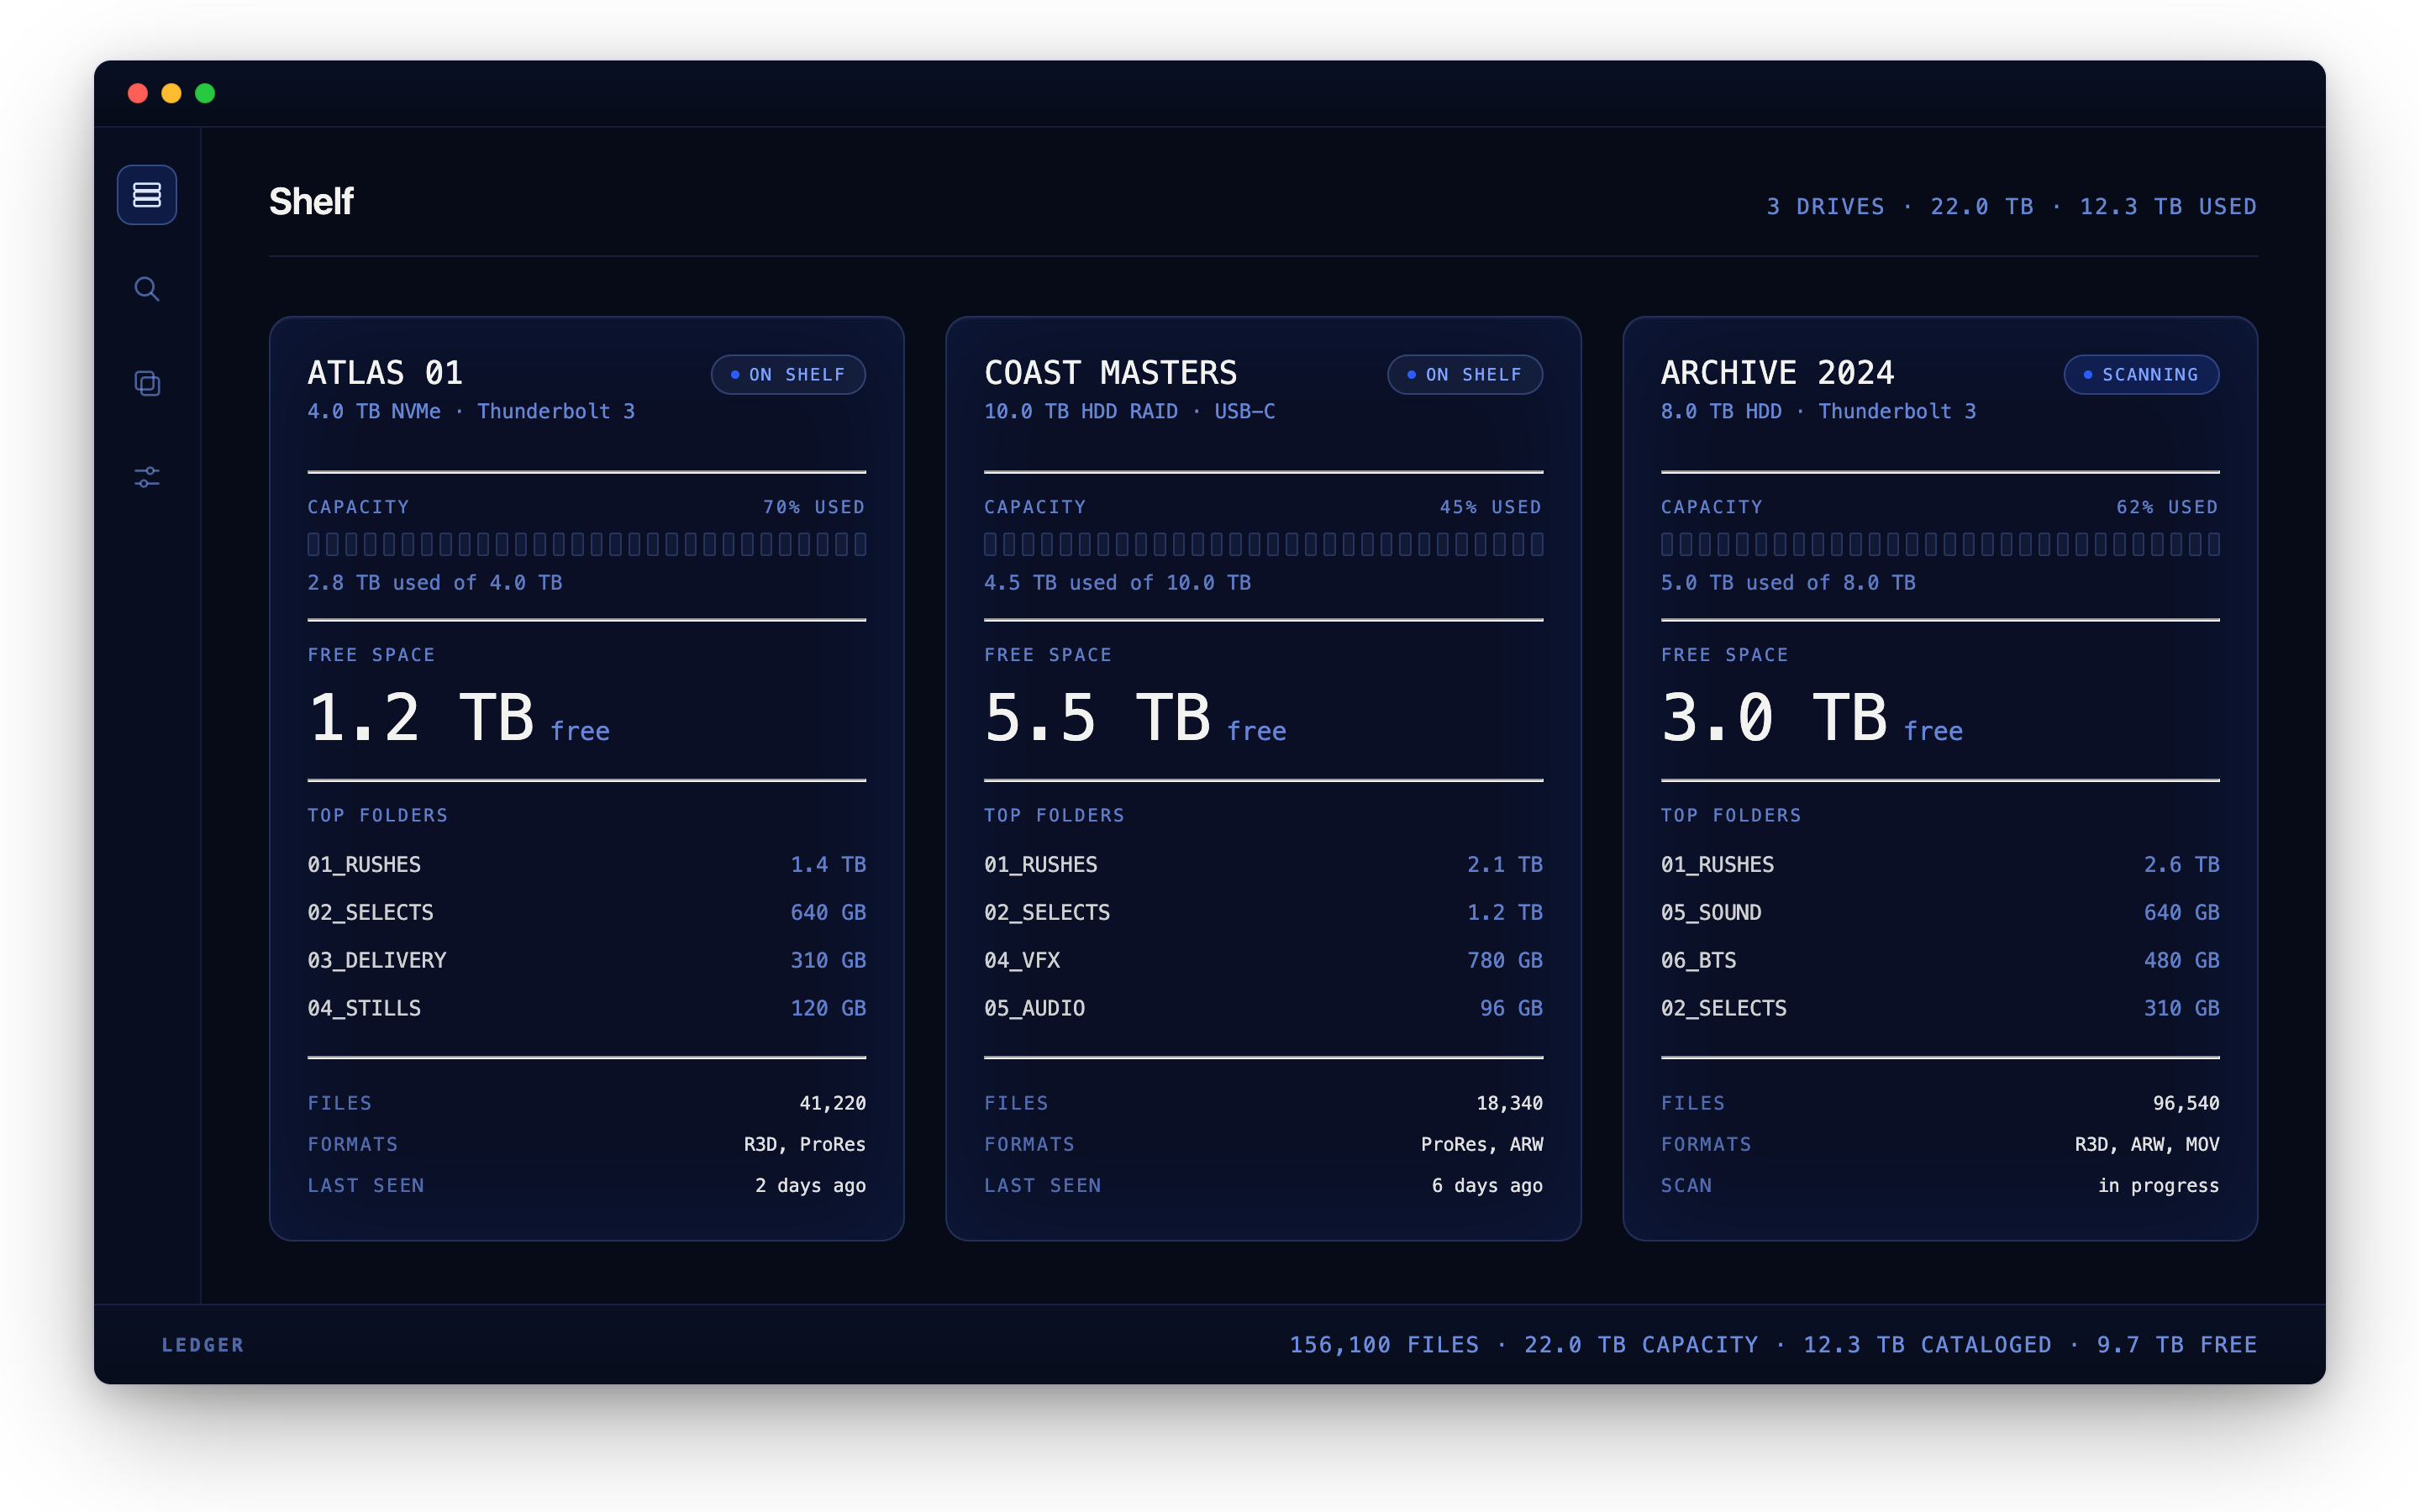Open 02_SELECTS folder on COAST MASTERS
Image resolution: width=2420 pixels, height=1512 pixels.
pyautogui.click(x=1263, y=912)
